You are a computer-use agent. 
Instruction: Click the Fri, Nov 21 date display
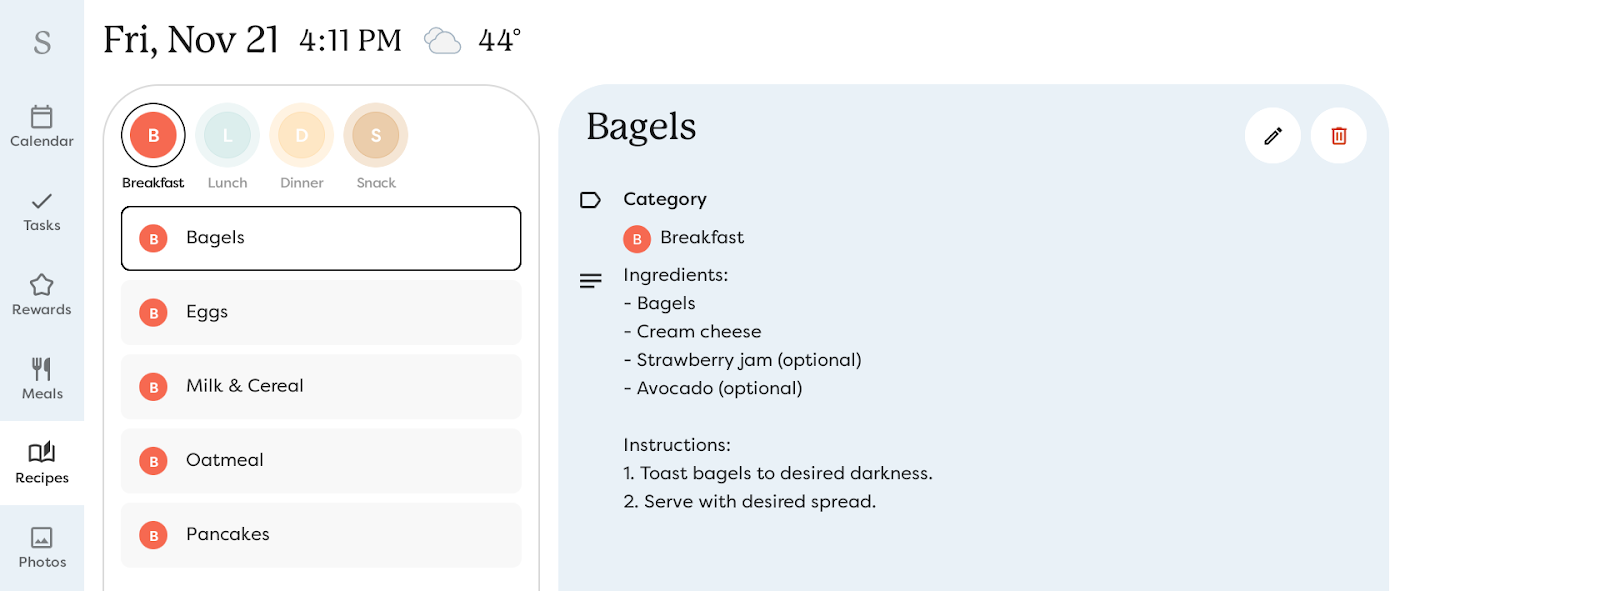[192, 39]
